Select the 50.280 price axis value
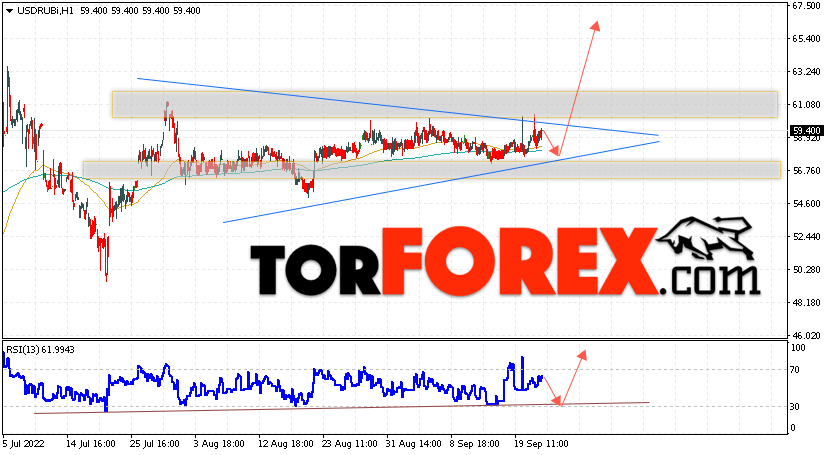828x455 pixels. click(806, 269)
